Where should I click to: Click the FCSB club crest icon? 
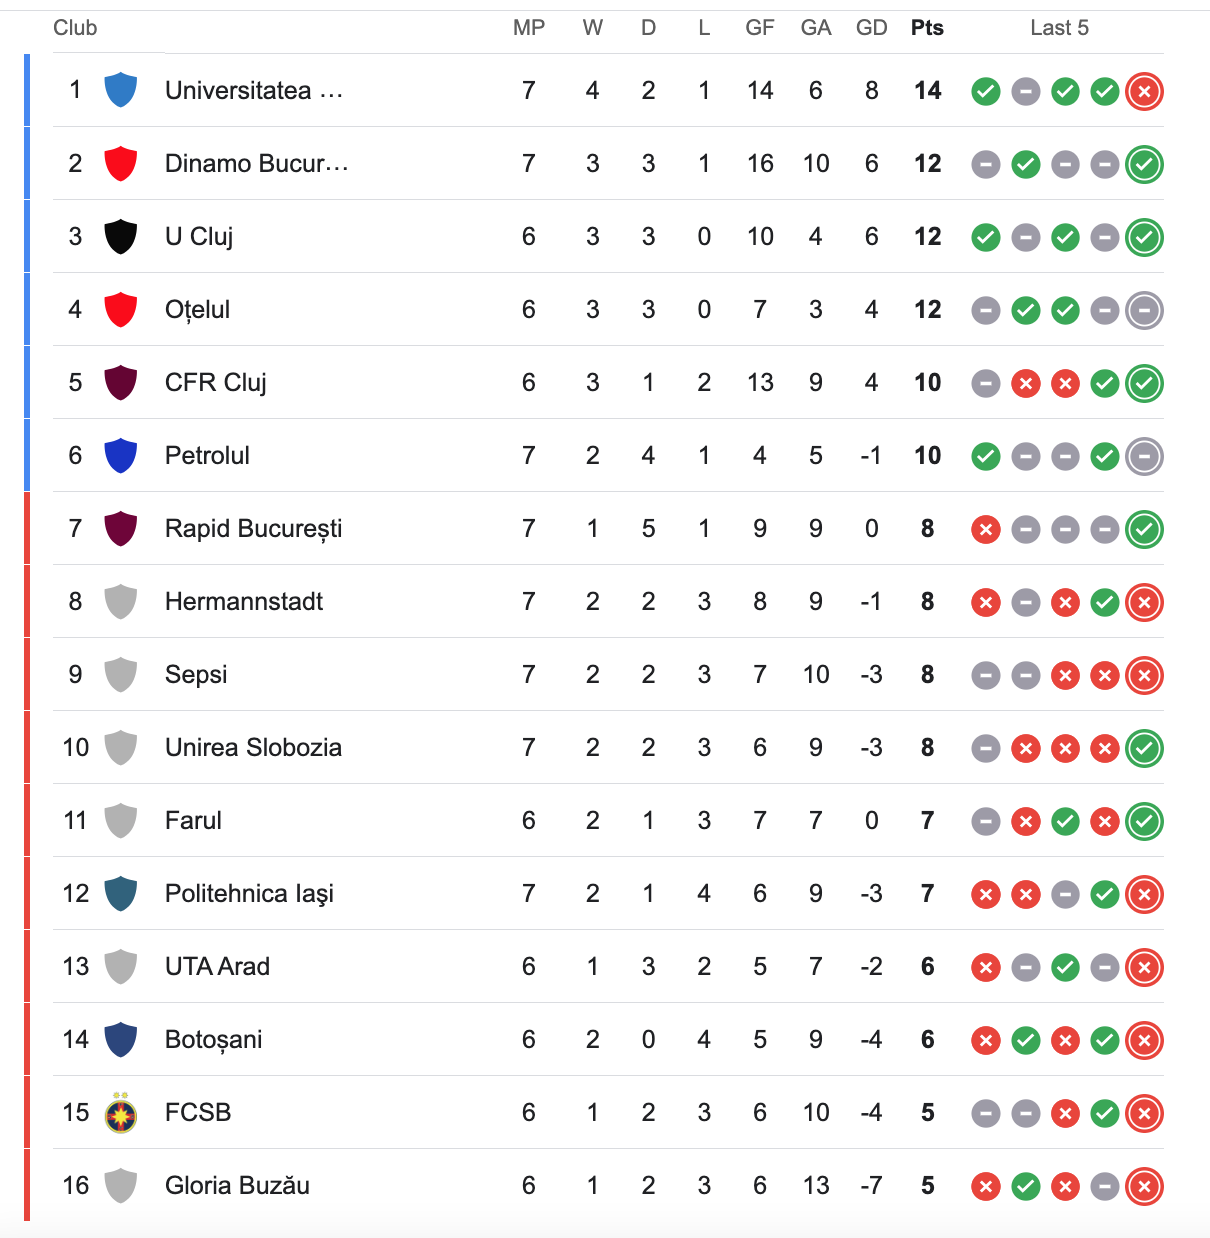121,1112
